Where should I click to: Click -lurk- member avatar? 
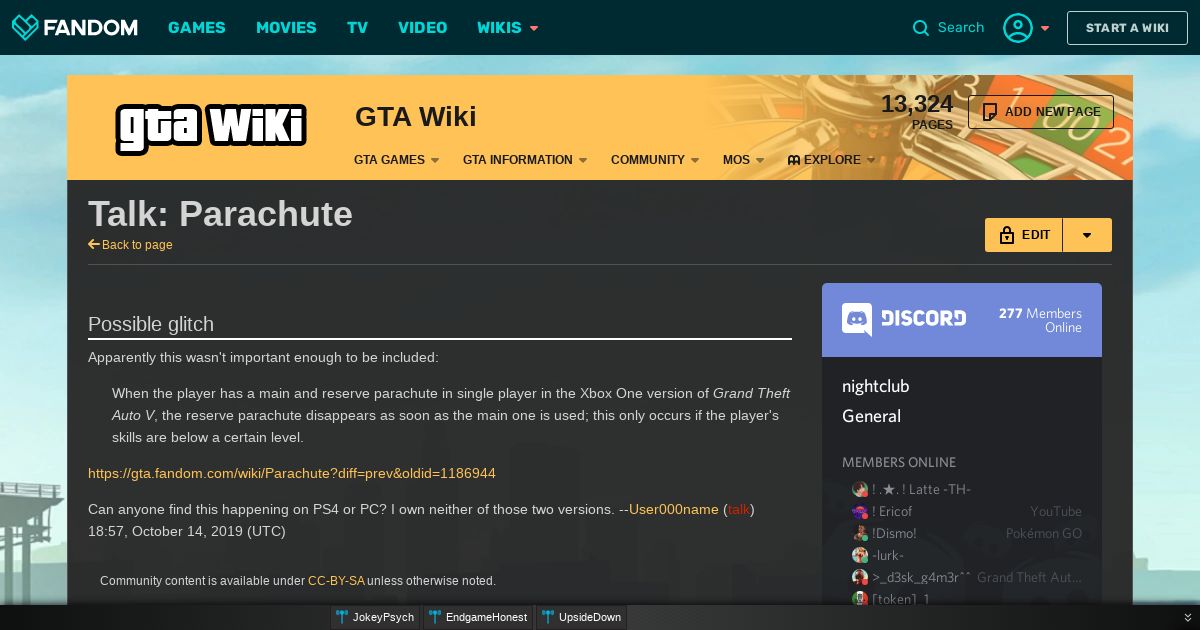(x=859, y=555)
